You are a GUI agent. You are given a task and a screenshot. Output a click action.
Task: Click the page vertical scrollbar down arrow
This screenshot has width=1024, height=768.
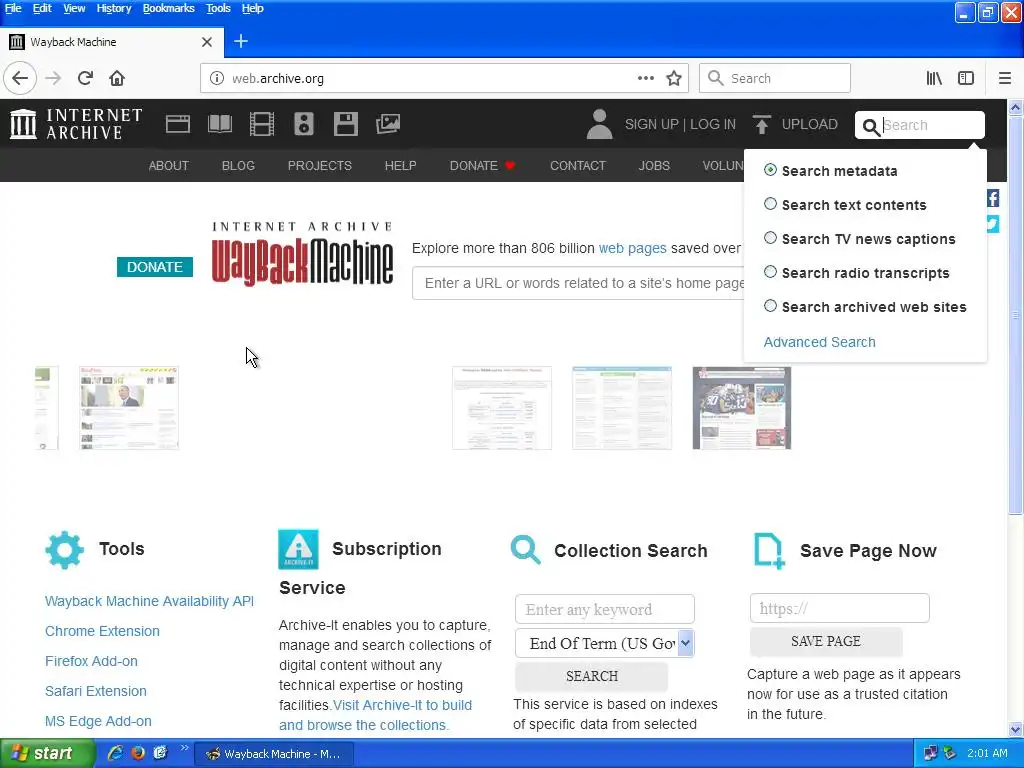tap(1016, 729)
